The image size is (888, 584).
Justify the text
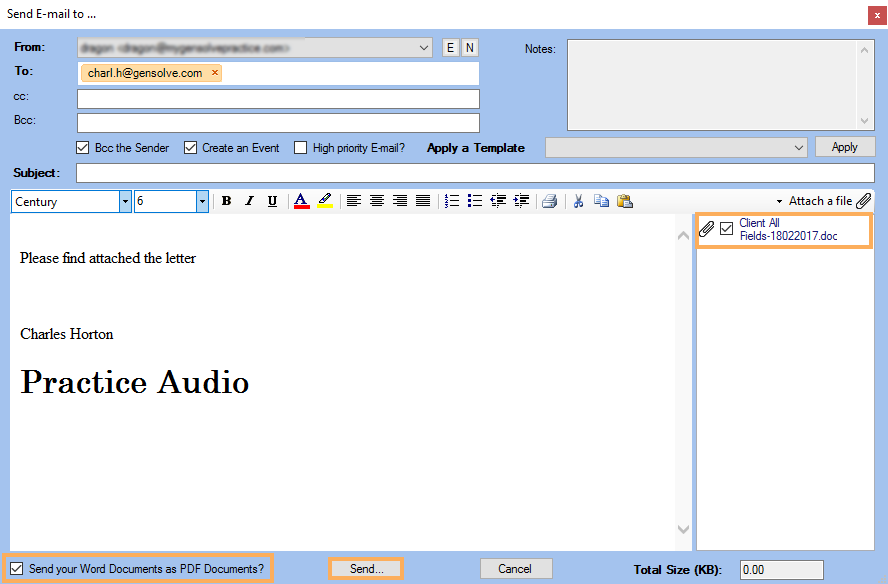pos(423,201)
